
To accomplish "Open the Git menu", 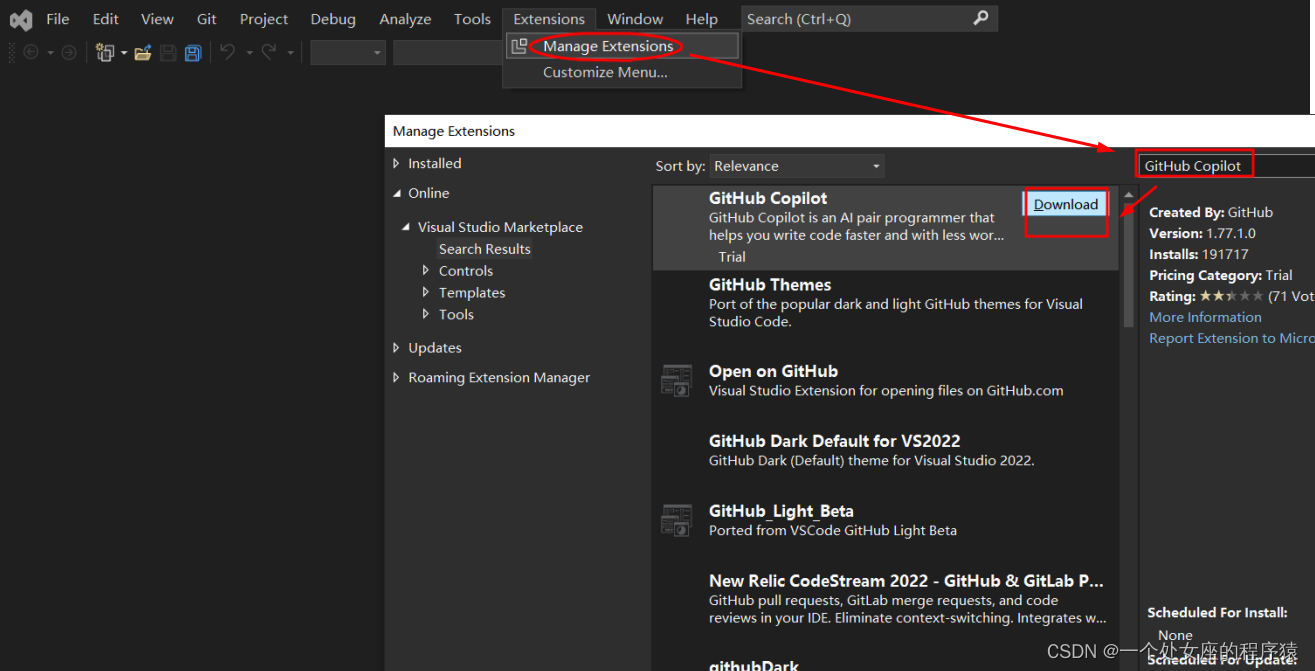I will pyautogui.click(x=207, y=19).
